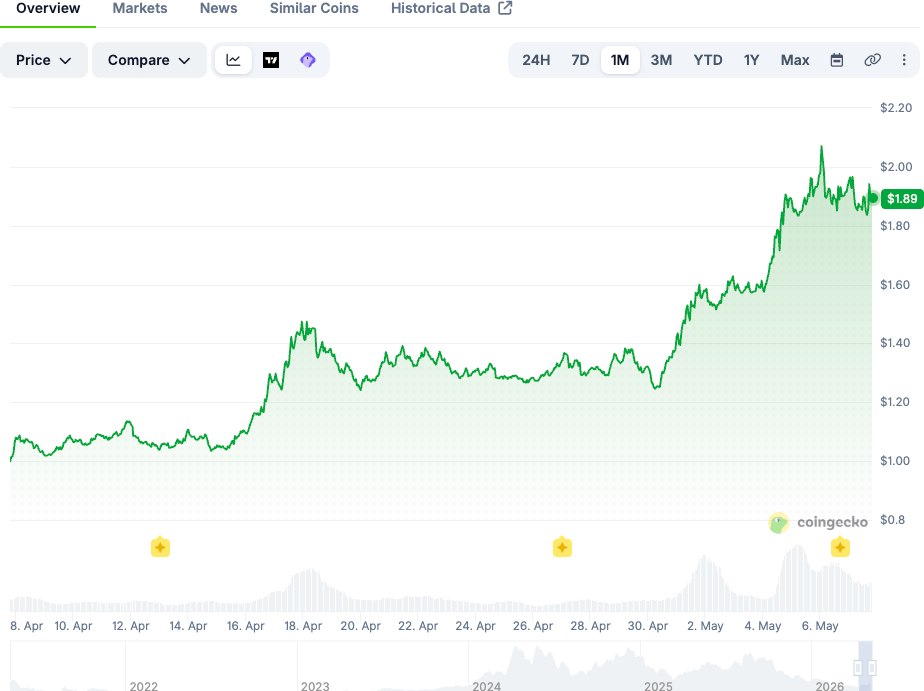Go to the Similar Coins tab
924x691 pixels.
pyautogui.click(x=314, y=9)
